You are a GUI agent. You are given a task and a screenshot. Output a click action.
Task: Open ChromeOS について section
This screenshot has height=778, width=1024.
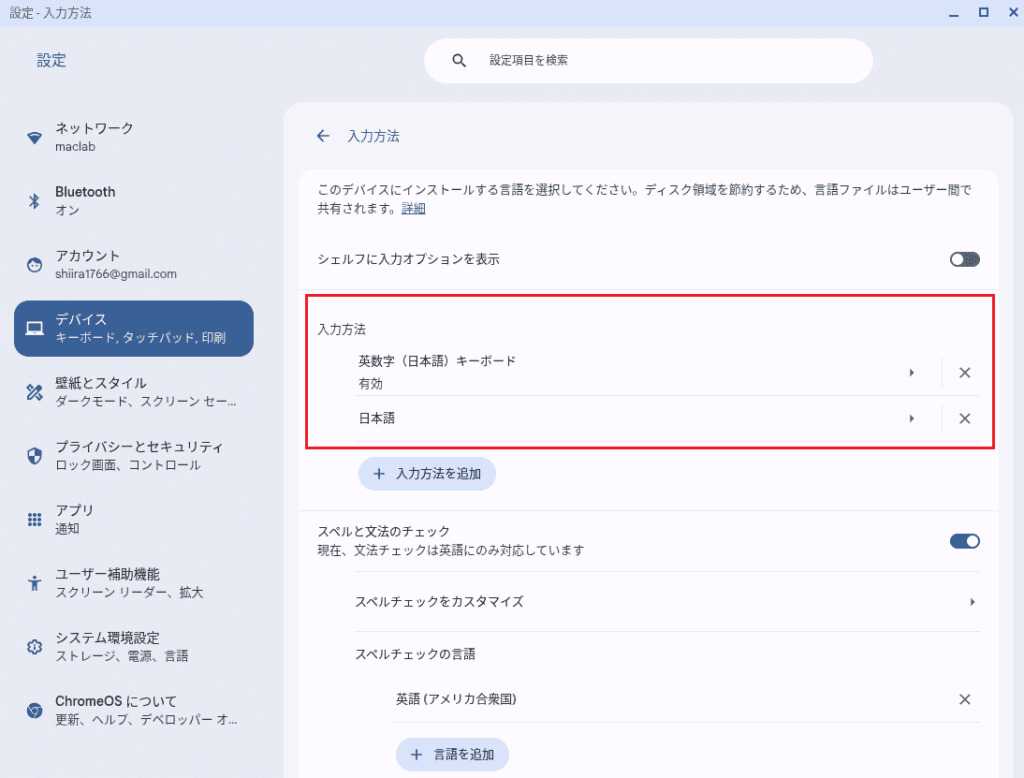pos(134,710)
